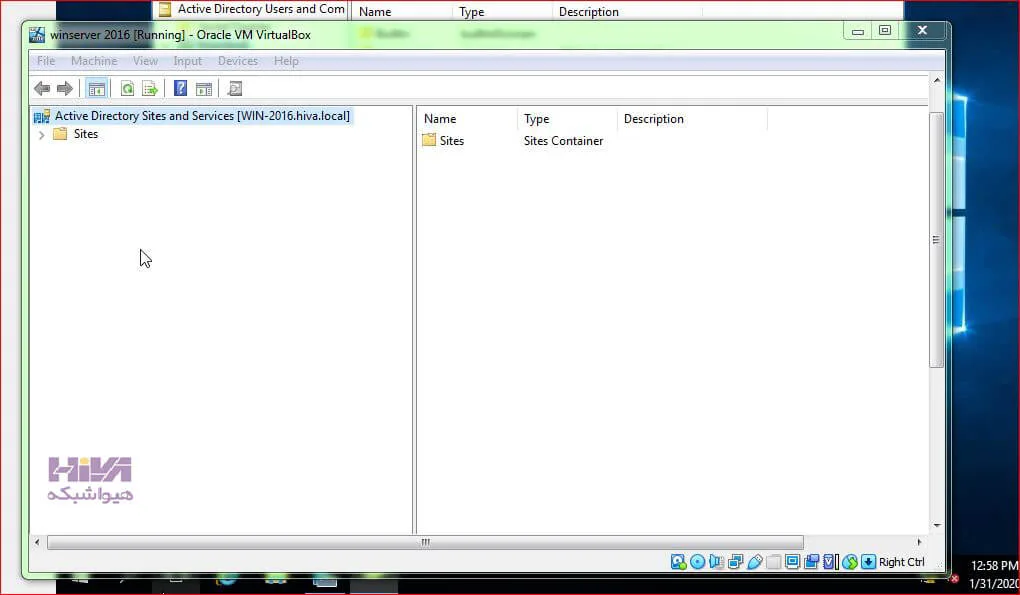Click the Forward arrow in the toolbar
This screenshot has width=1020, height=595.
tap(65, 88)
